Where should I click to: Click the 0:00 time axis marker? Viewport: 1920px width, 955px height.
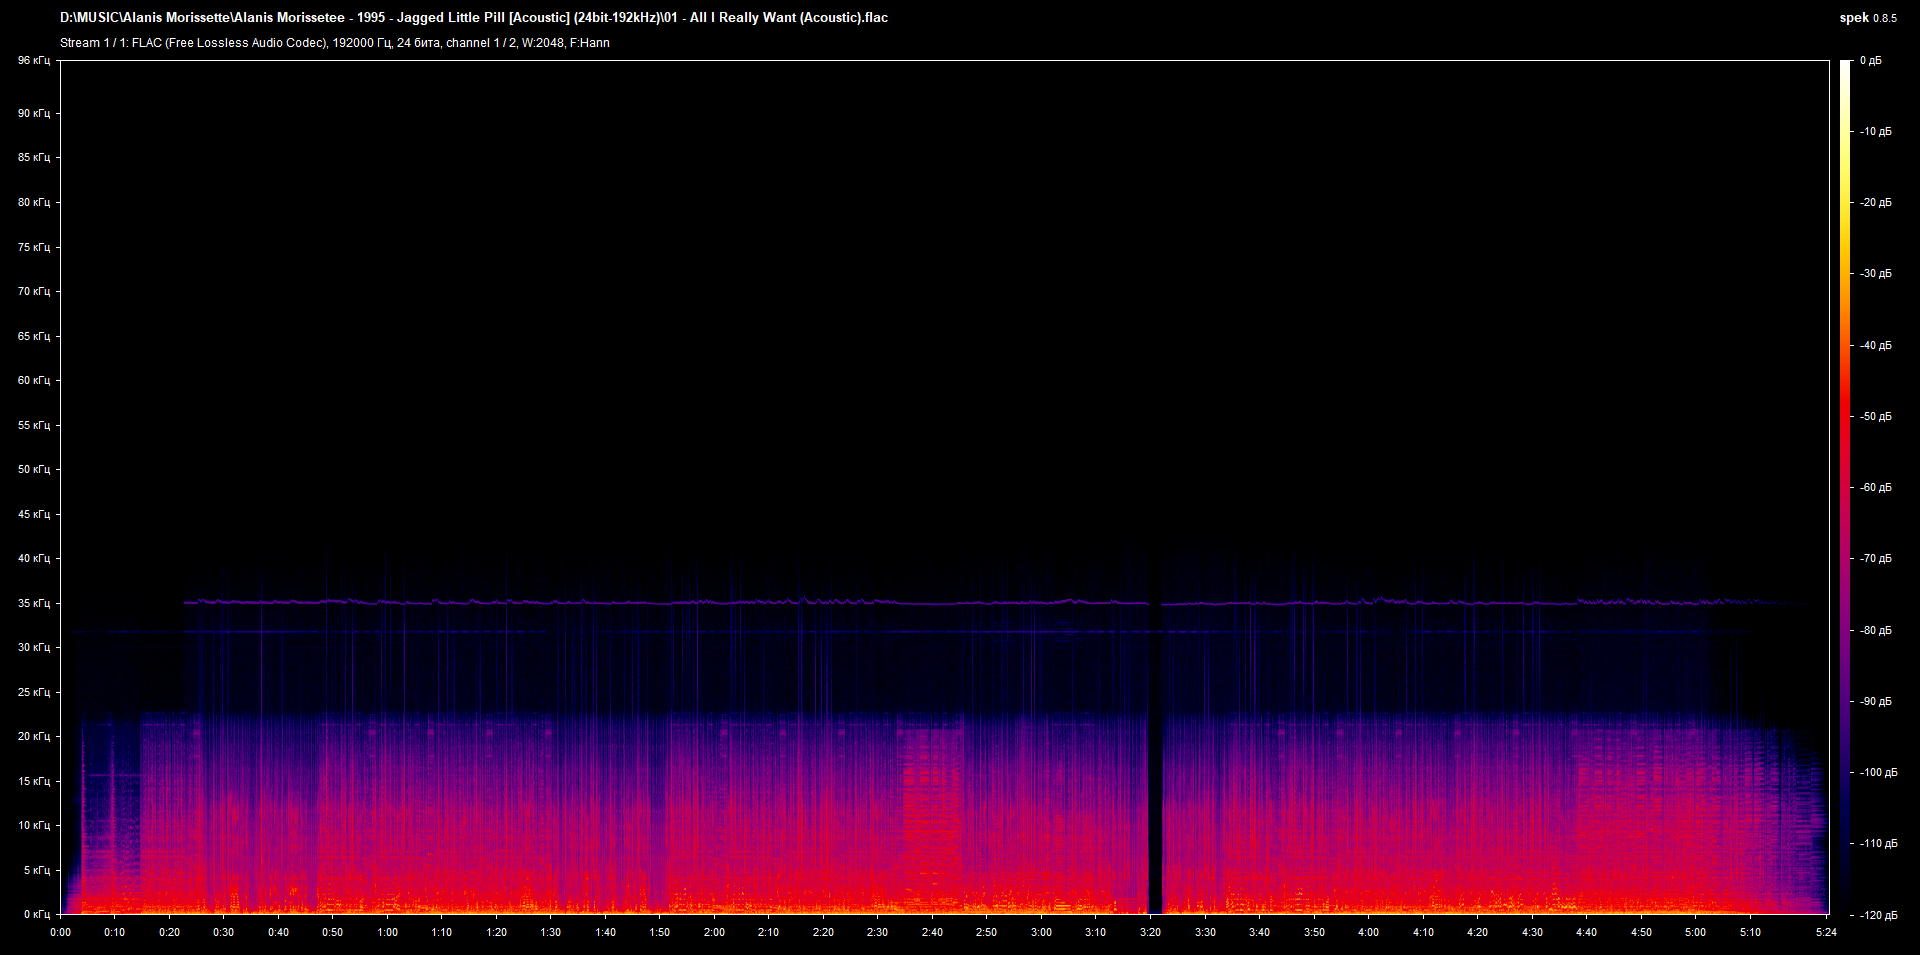click(x=60, y=932)
